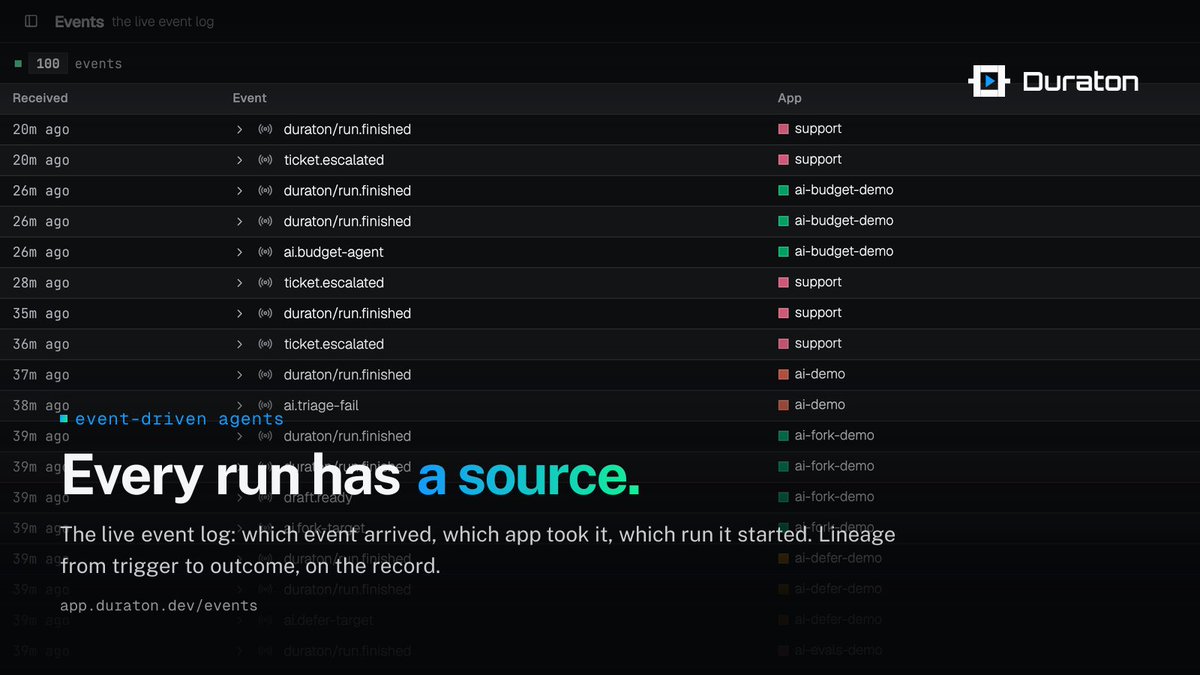Image resolution: width=1200 pixels, height=675 pixels.
Task: Click the support color square in the 28m ago row
Action: pos(784,282)
